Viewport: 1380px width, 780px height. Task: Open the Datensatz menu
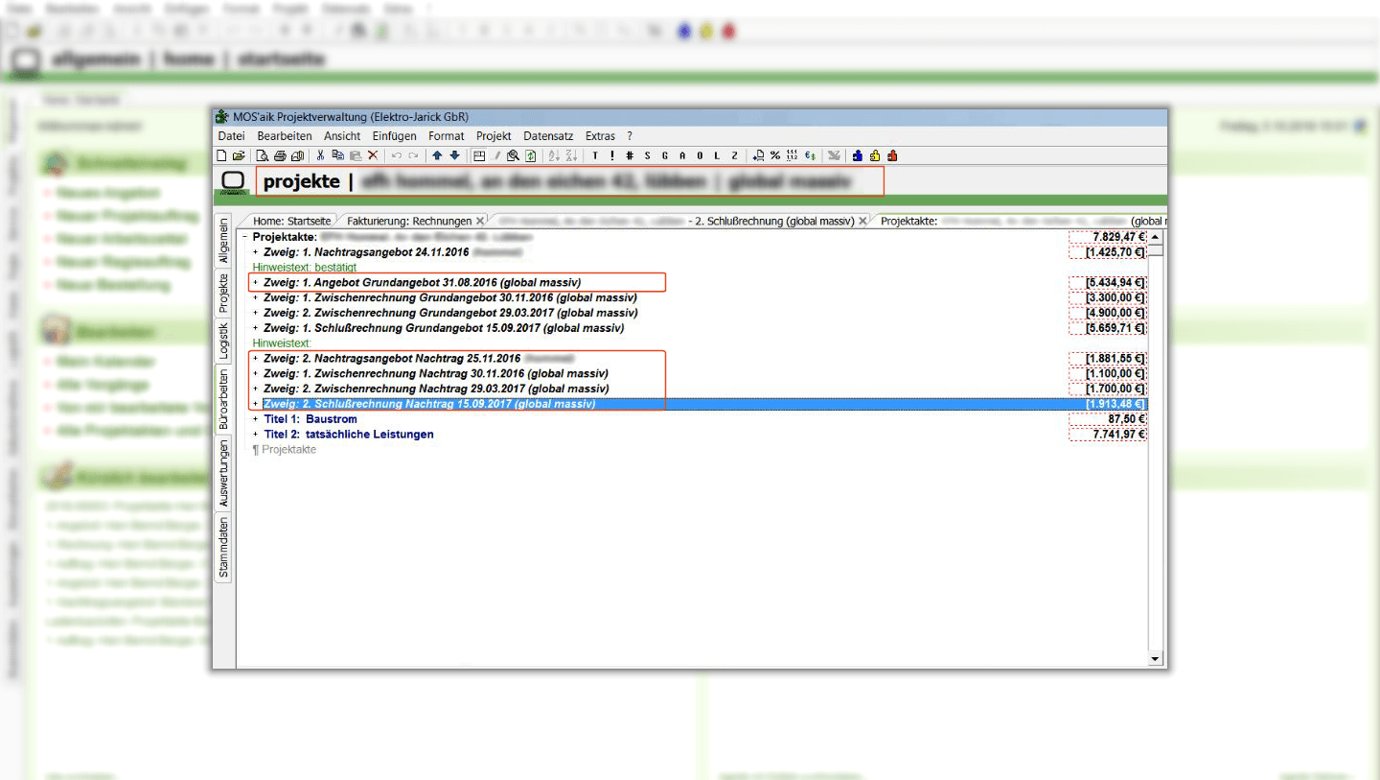pos(548,136)
